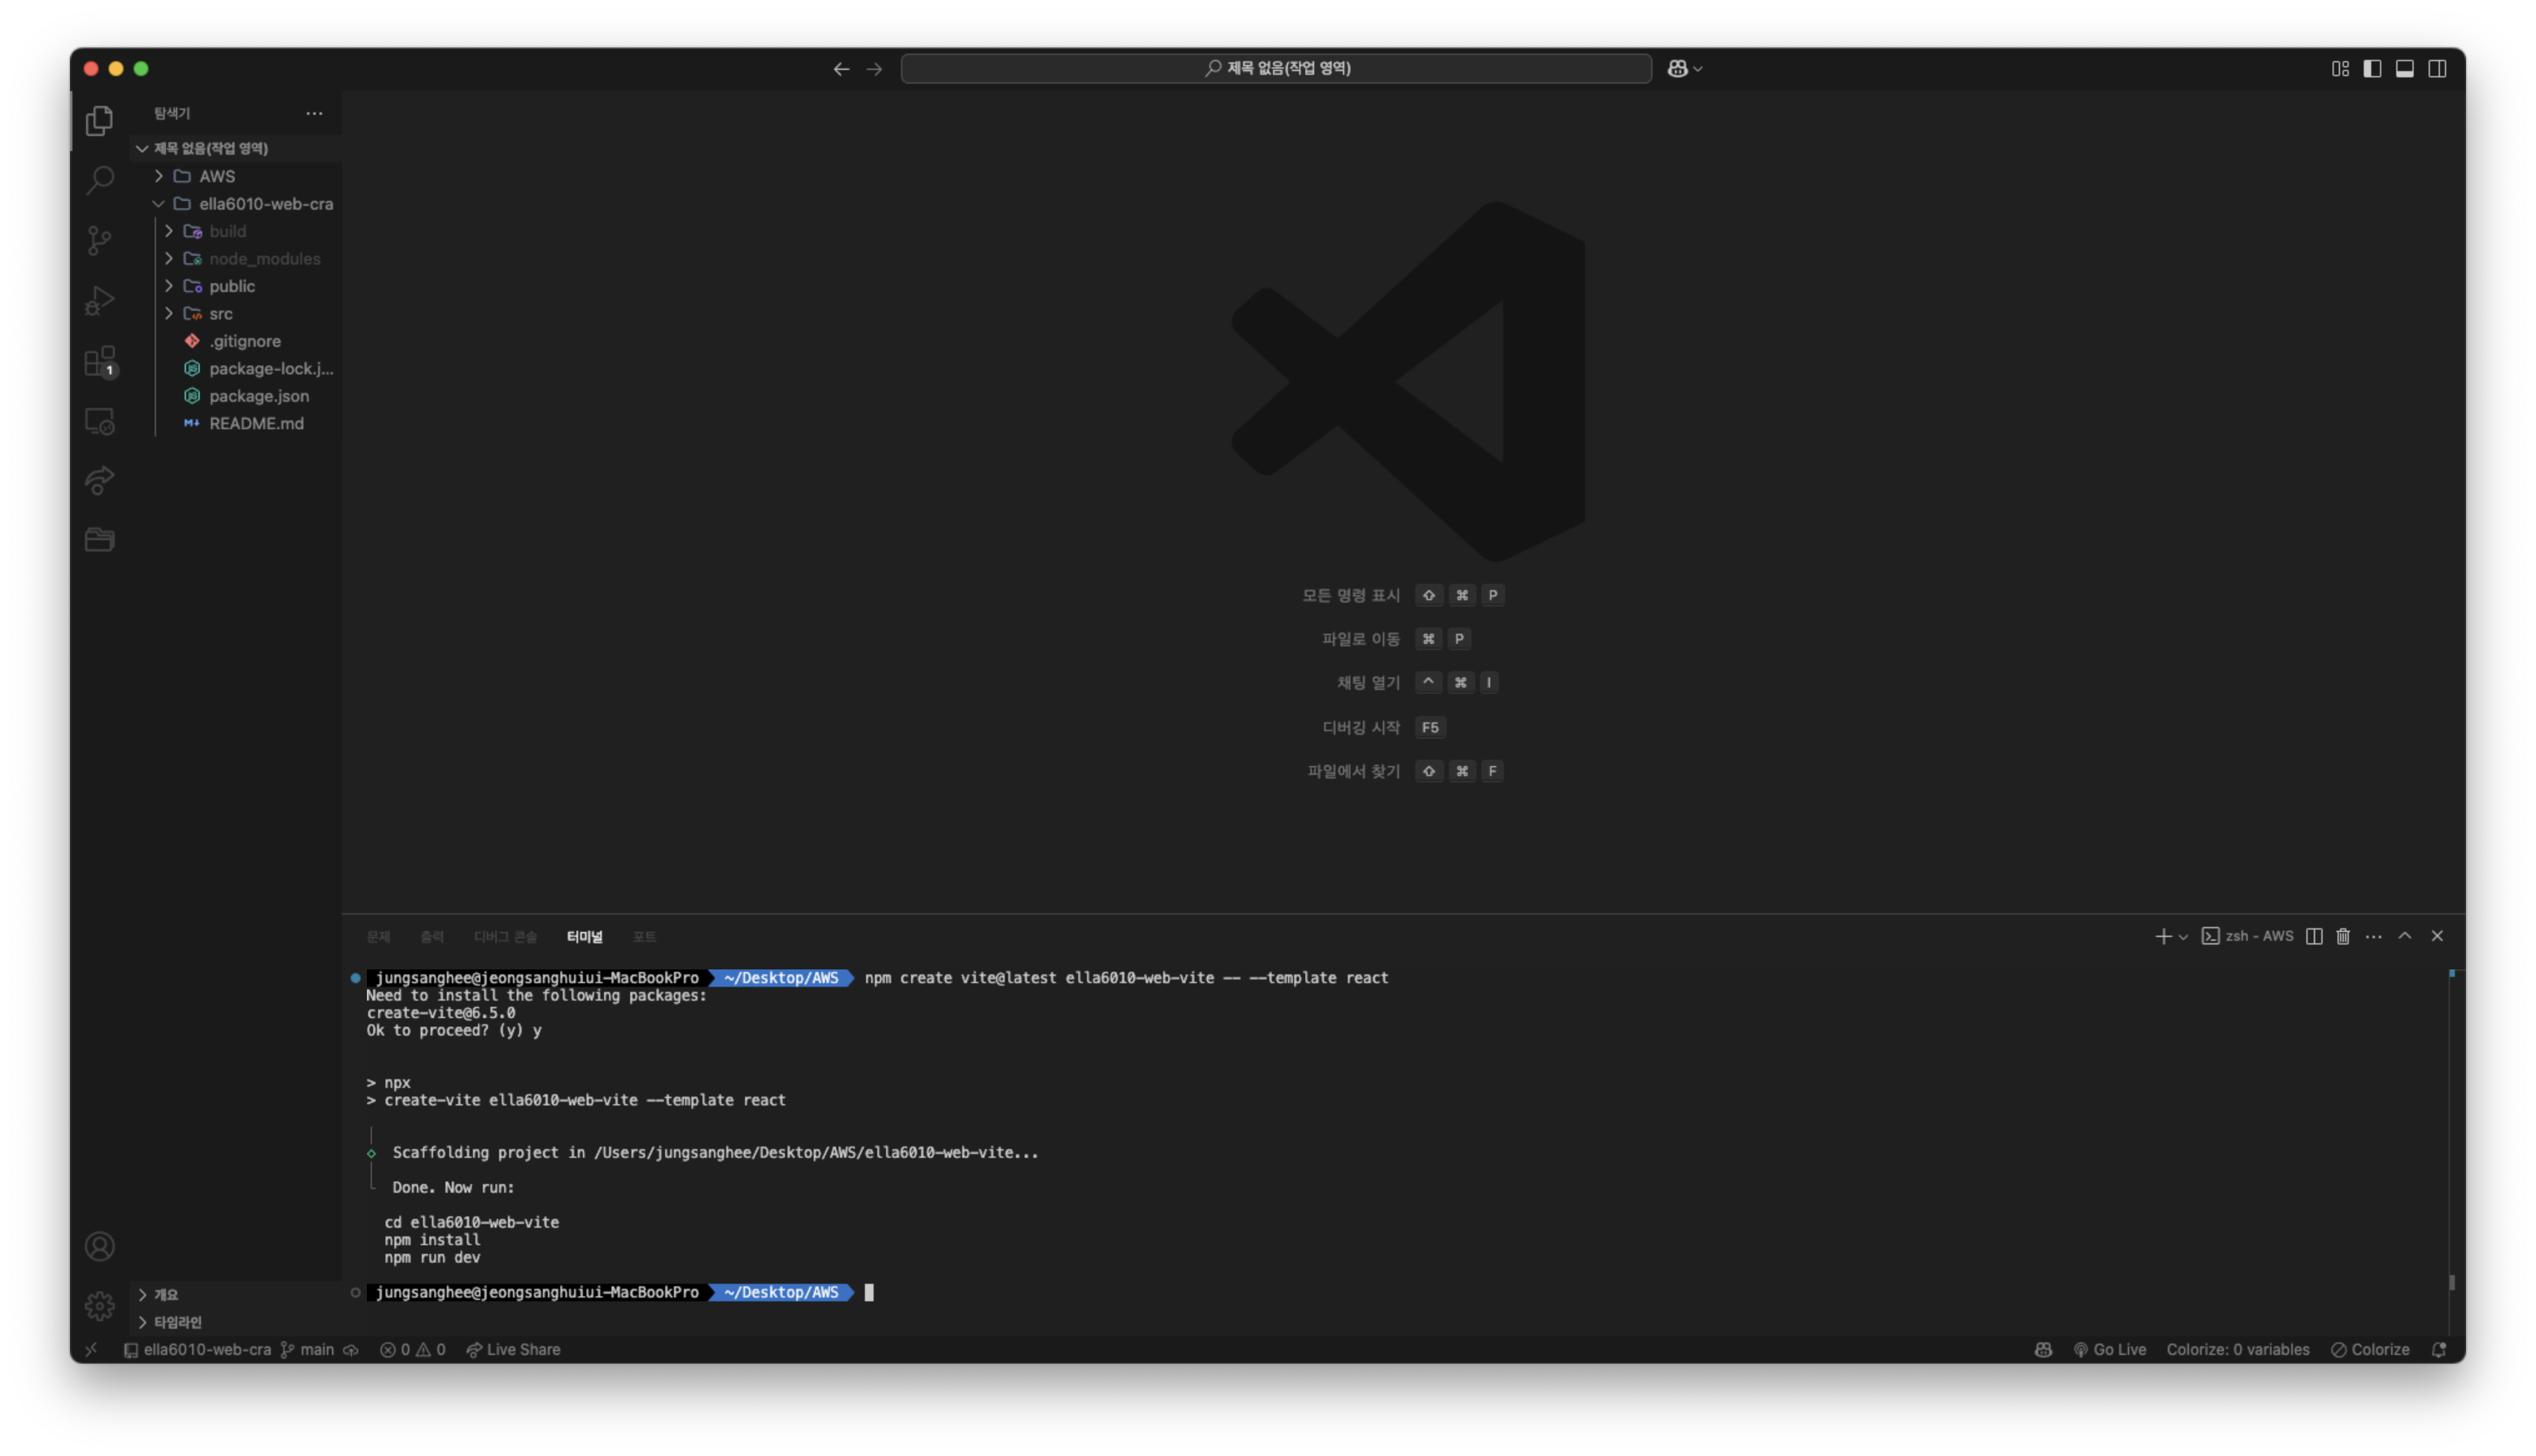The height and width of the screenshot is (1456, 2536).
Task: Toggle the secondary sidebar visibility
Action: [x=2437, y=68]
